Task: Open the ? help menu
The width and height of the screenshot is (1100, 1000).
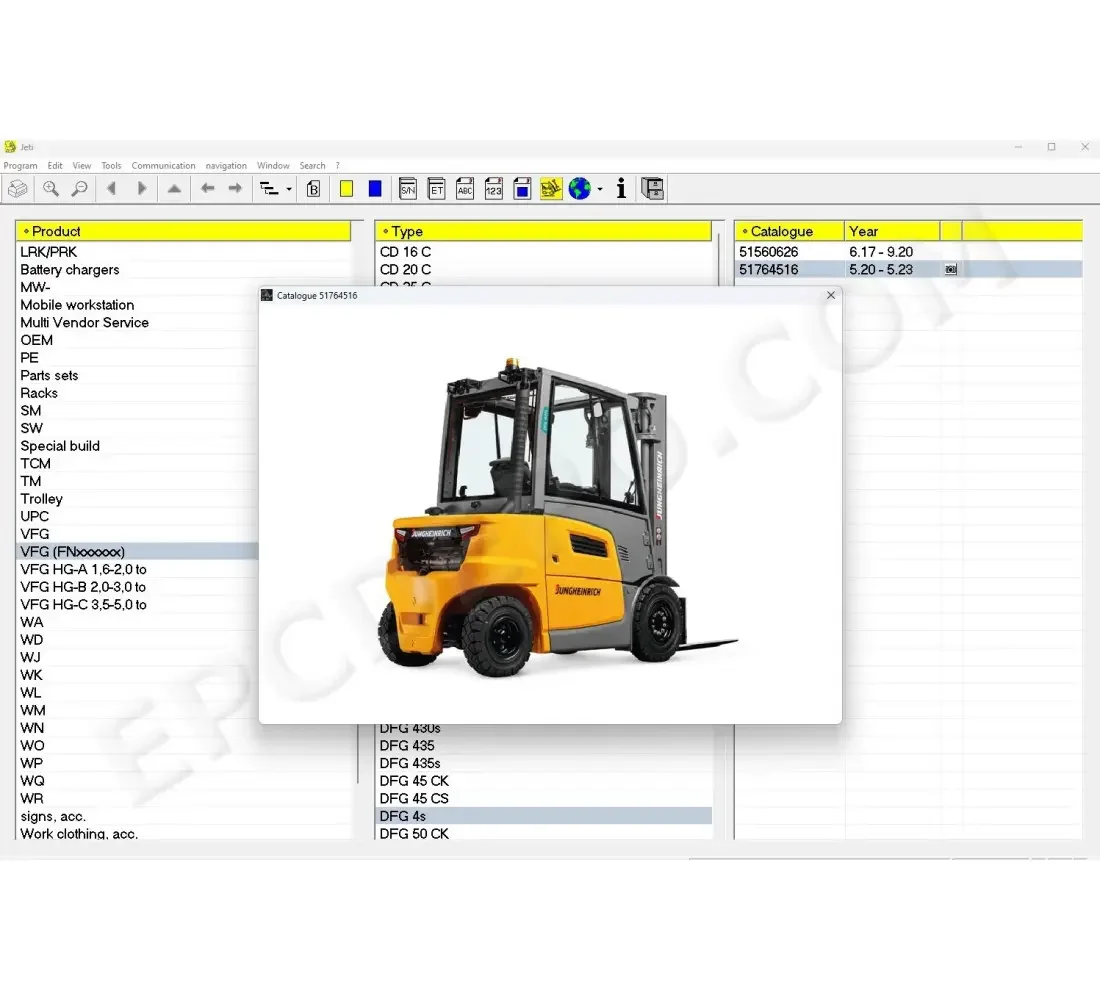Action: pyautogui.click(x=337, y=166)
